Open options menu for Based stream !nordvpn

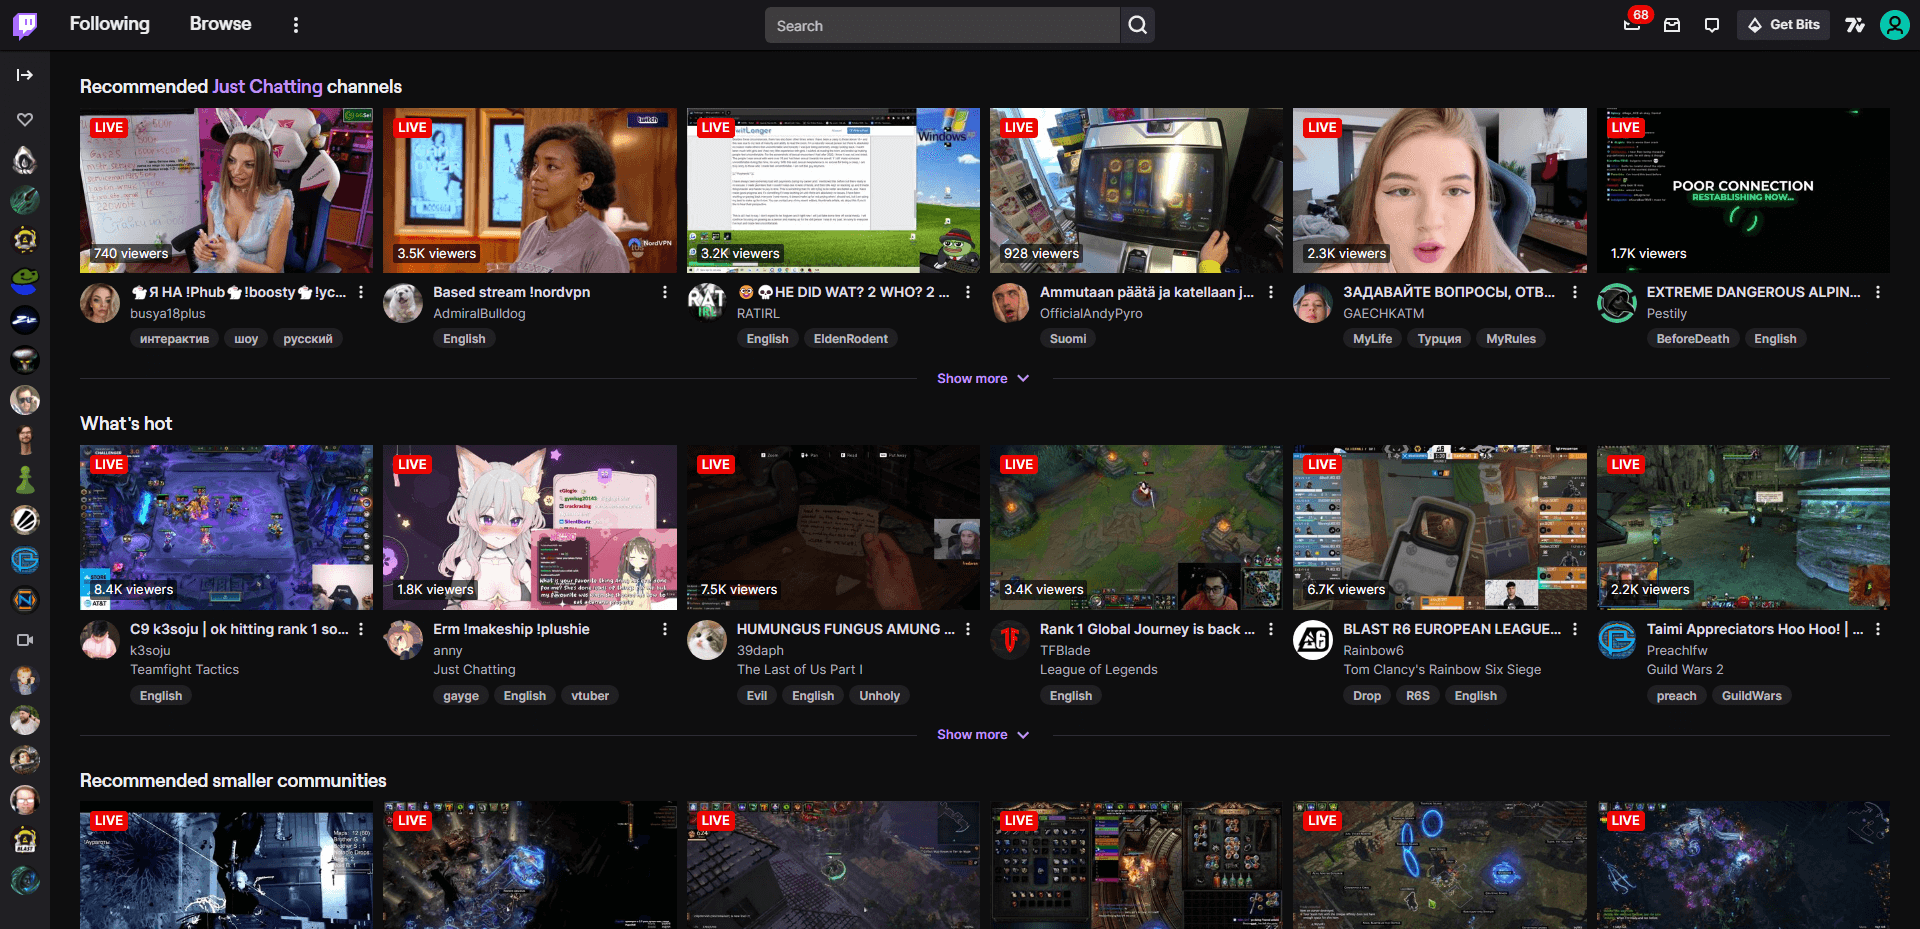pos(664,292)
